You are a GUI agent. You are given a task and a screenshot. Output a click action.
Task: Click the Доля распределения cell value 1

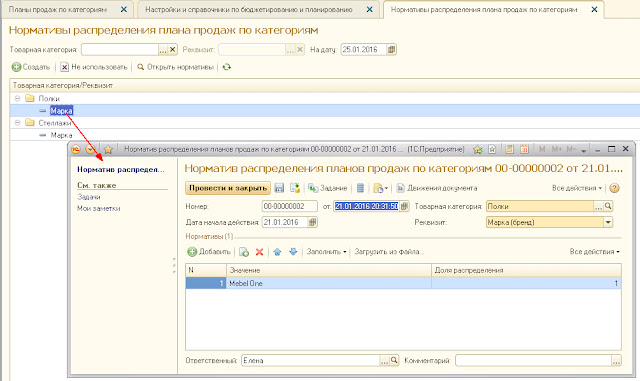tap(526, 283)
